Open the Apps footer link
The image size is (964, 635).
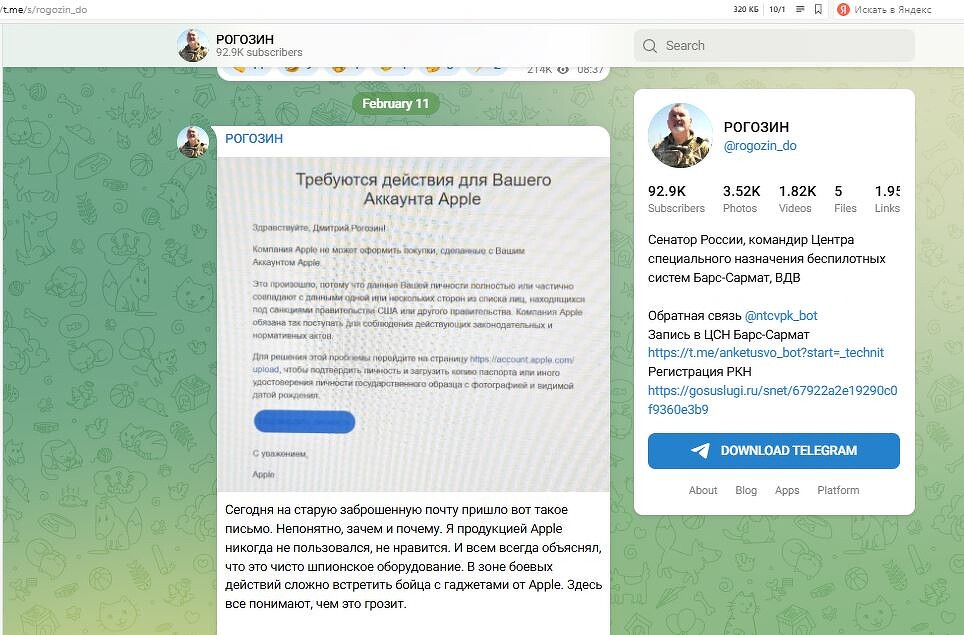[x=787, y=490]
